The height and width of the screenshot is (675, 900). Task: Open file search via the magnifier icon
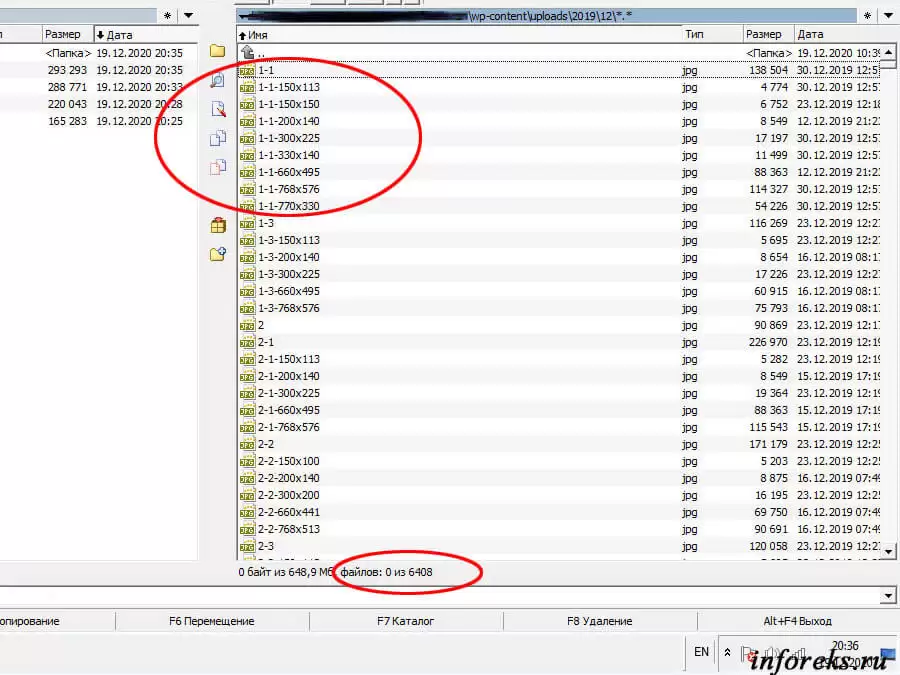point(217,81)
